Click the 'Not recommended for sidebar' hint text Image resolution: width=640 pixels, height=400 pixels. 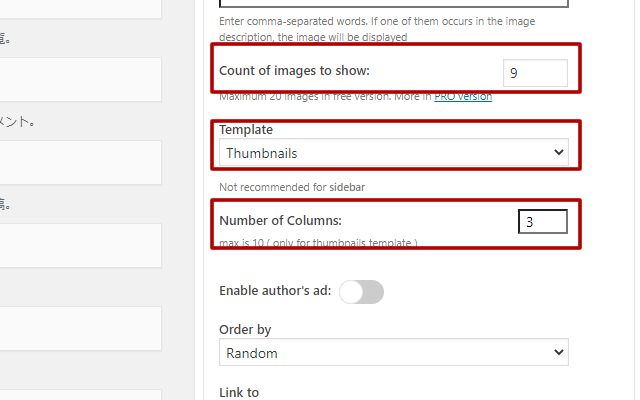[289, 187]
